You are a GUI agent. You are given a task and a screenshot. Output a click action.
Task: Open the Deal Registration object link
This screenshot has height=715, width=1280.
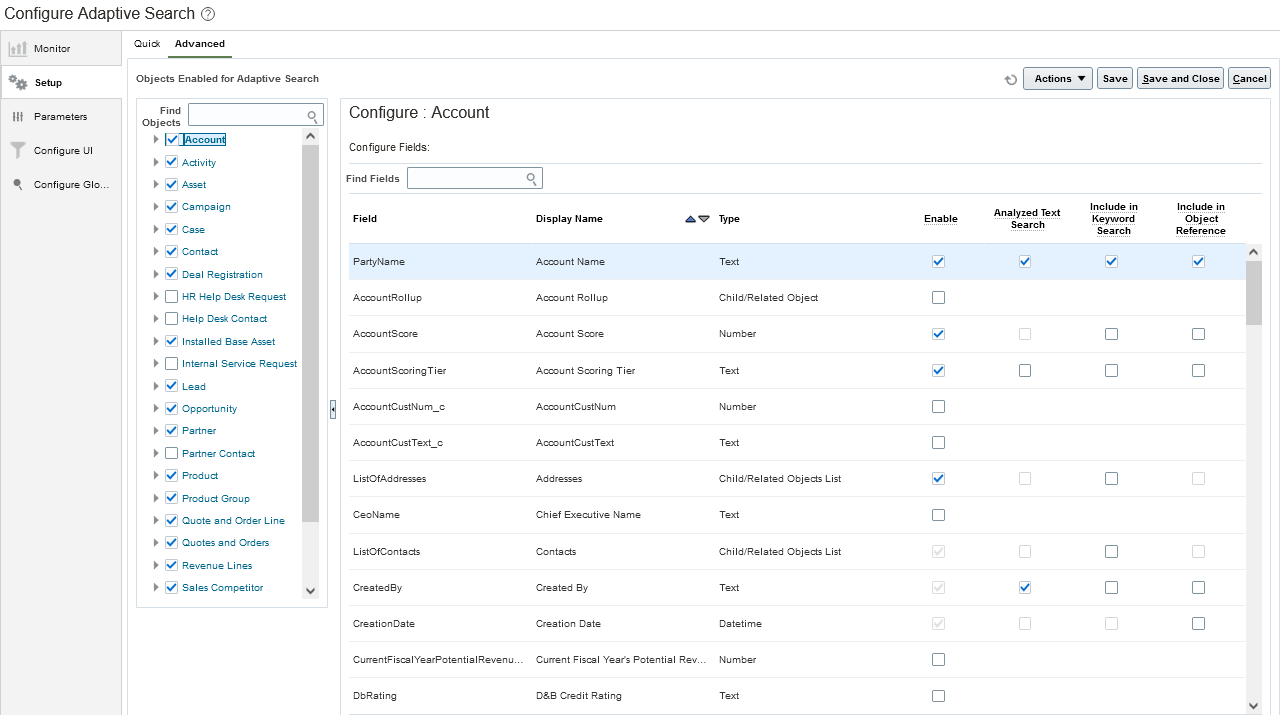tap(222, 275)
